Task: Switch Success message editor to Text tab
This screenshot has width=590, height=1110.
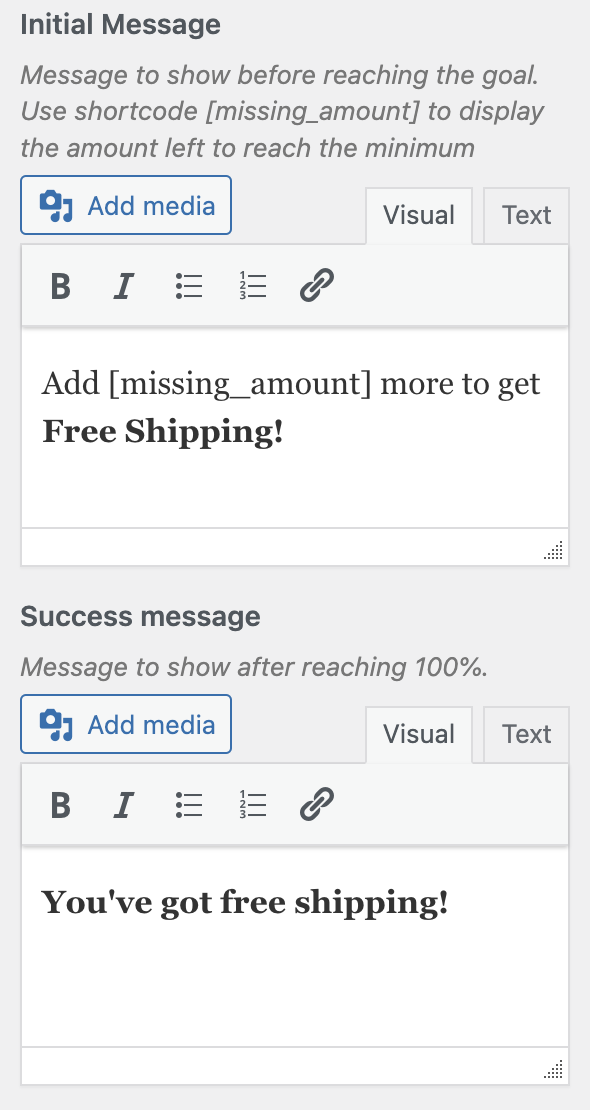Action: (x=526, y=734)
